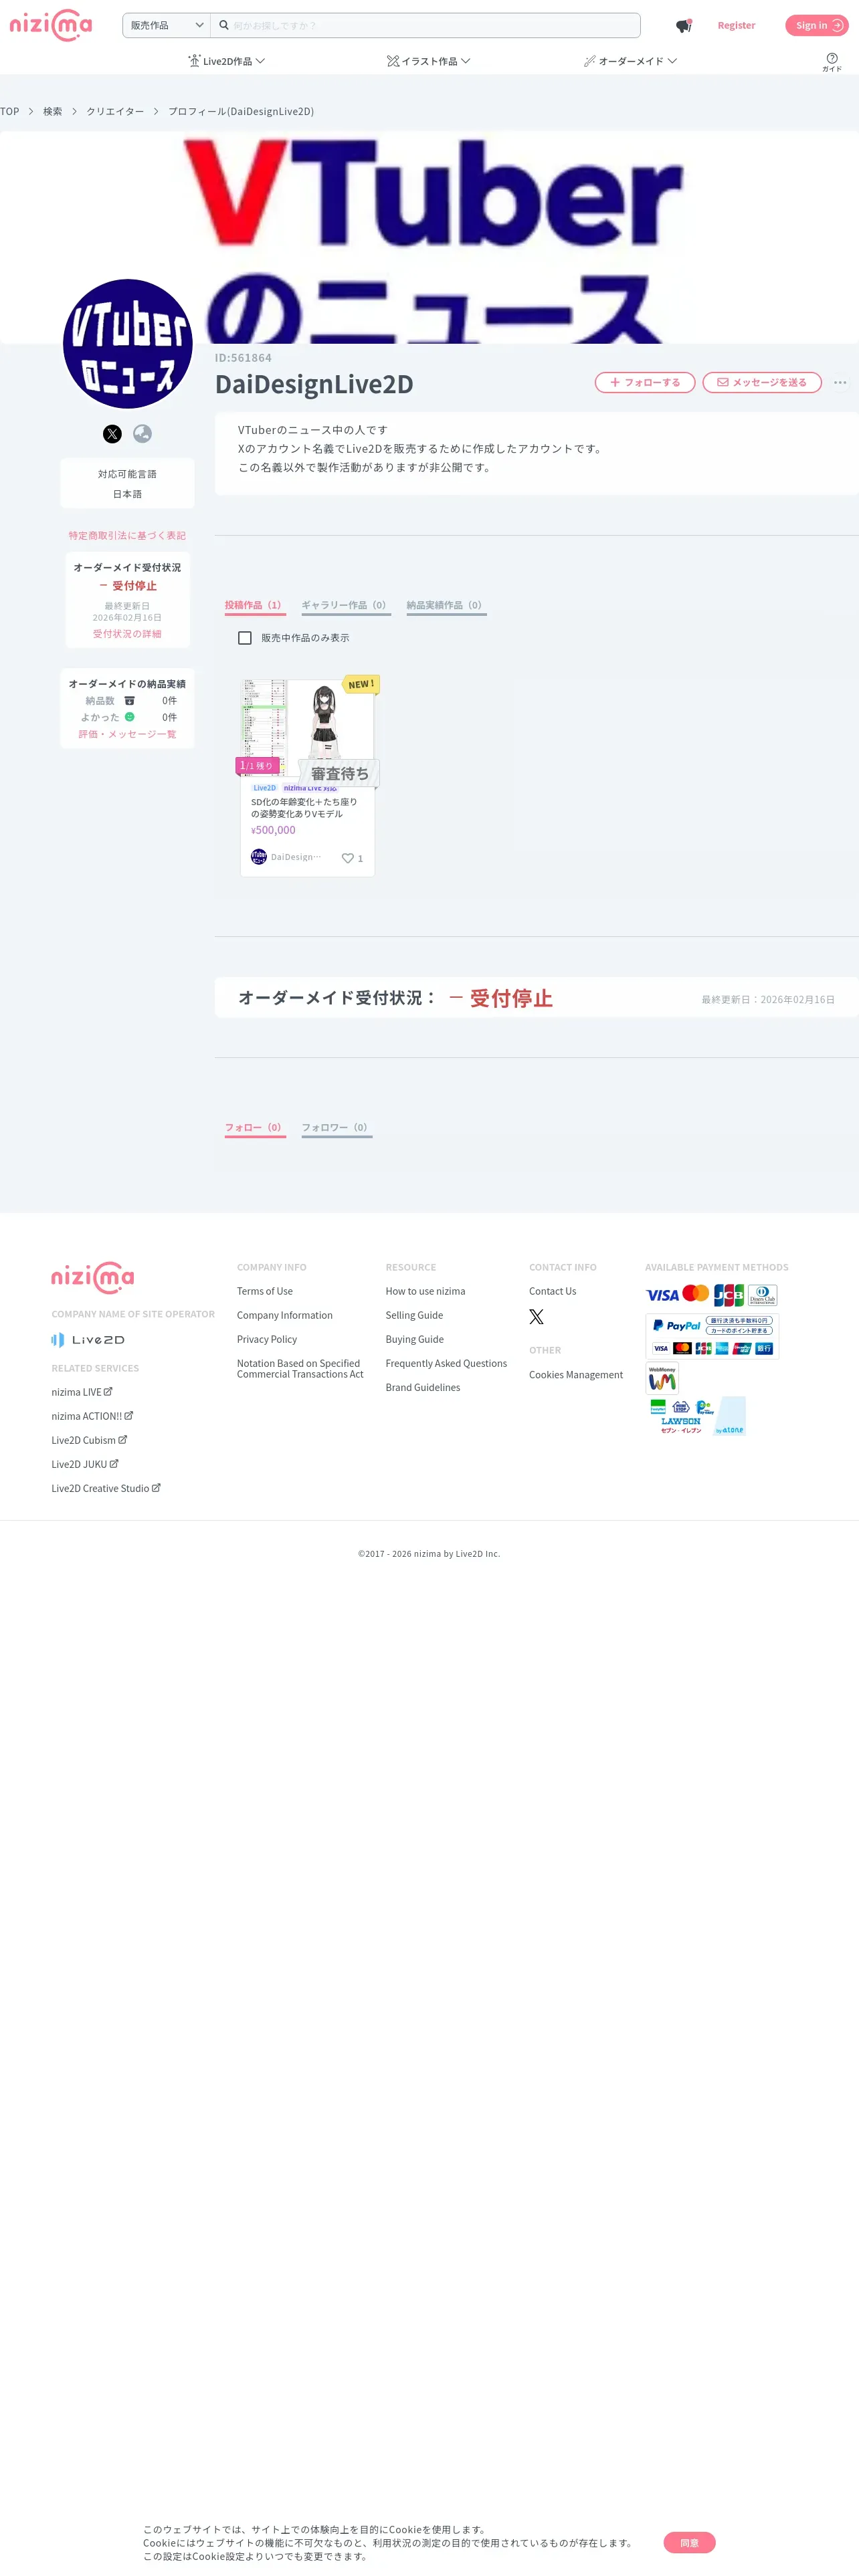Open the Company Information link
This screenshot has width=859, height=2576.
285,1316
